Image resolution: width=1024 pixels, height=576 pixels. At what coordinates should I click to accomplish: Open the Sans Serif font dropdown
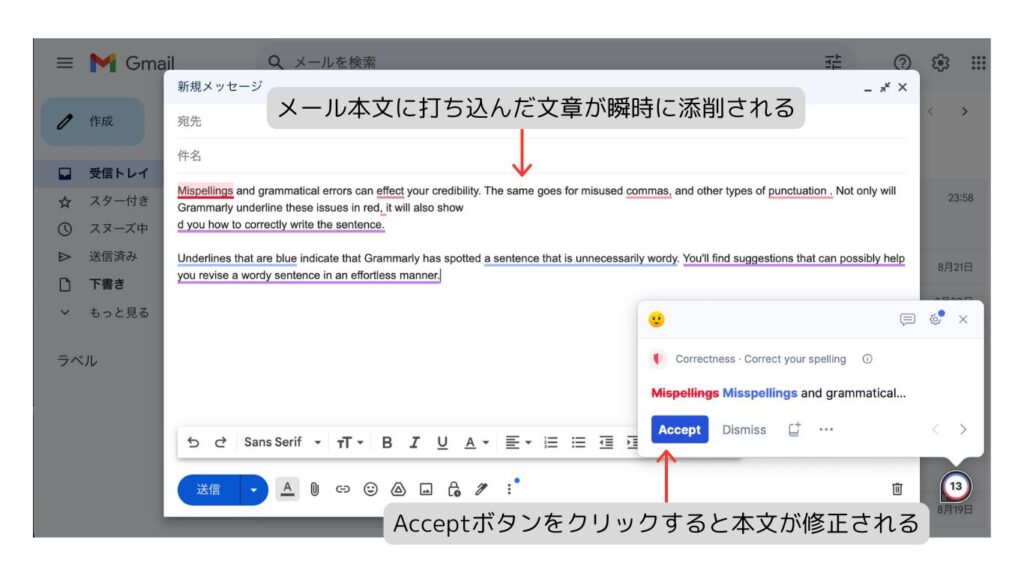click(282, 442)
